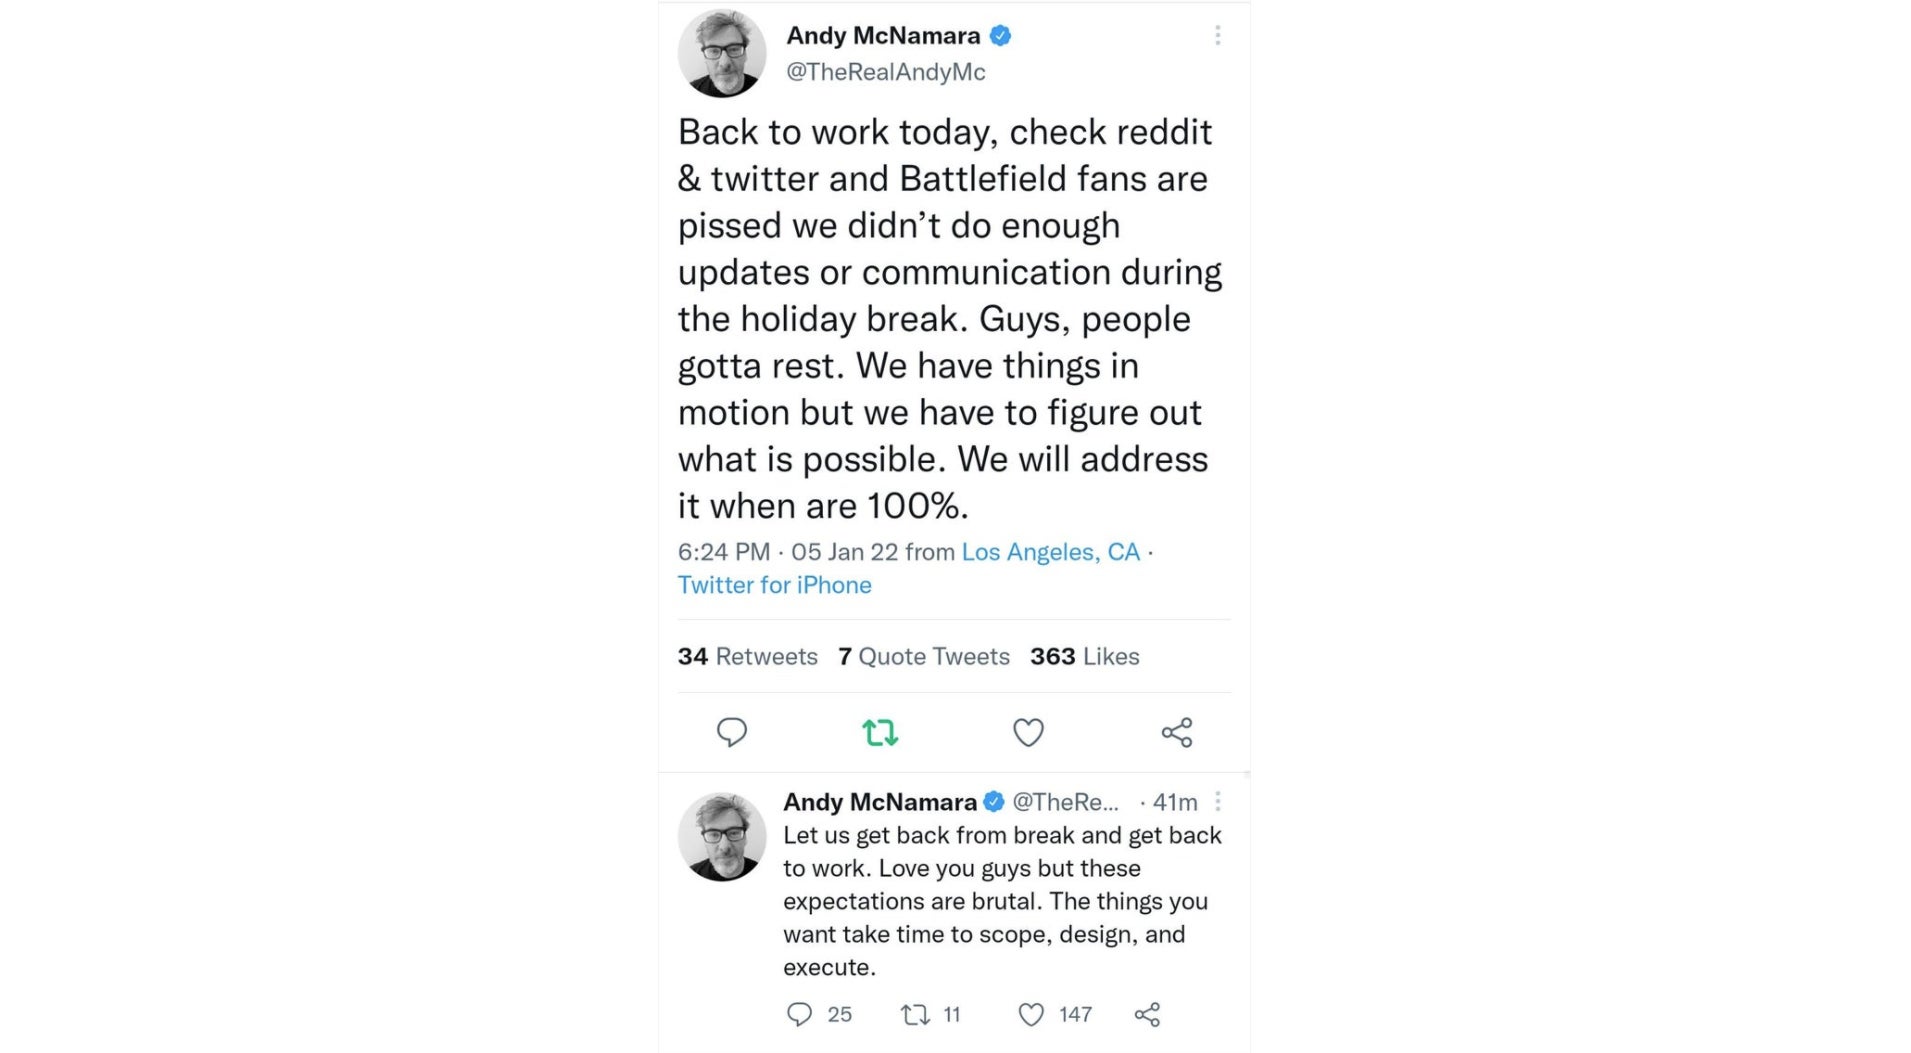Open the three-dot menu on reply tweet
This screenshot has height=1053, width=1911.
[1217, 801]
